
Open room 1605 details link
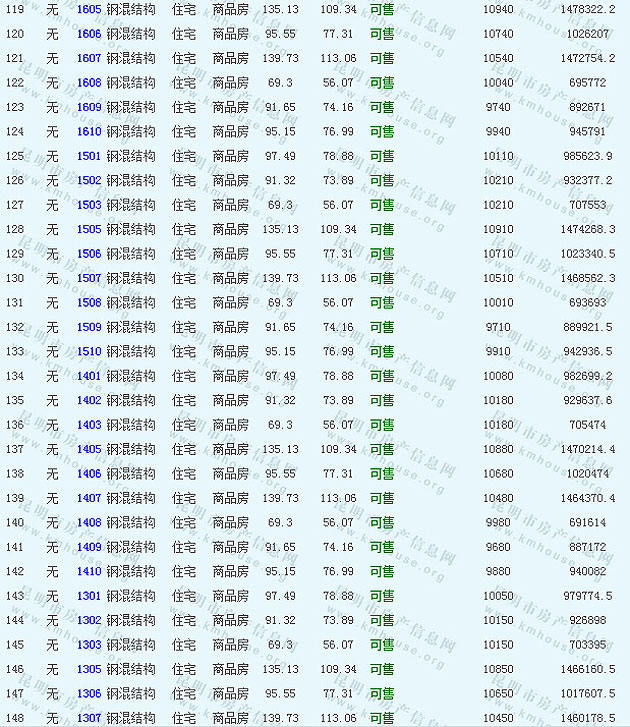coord(89,9)
